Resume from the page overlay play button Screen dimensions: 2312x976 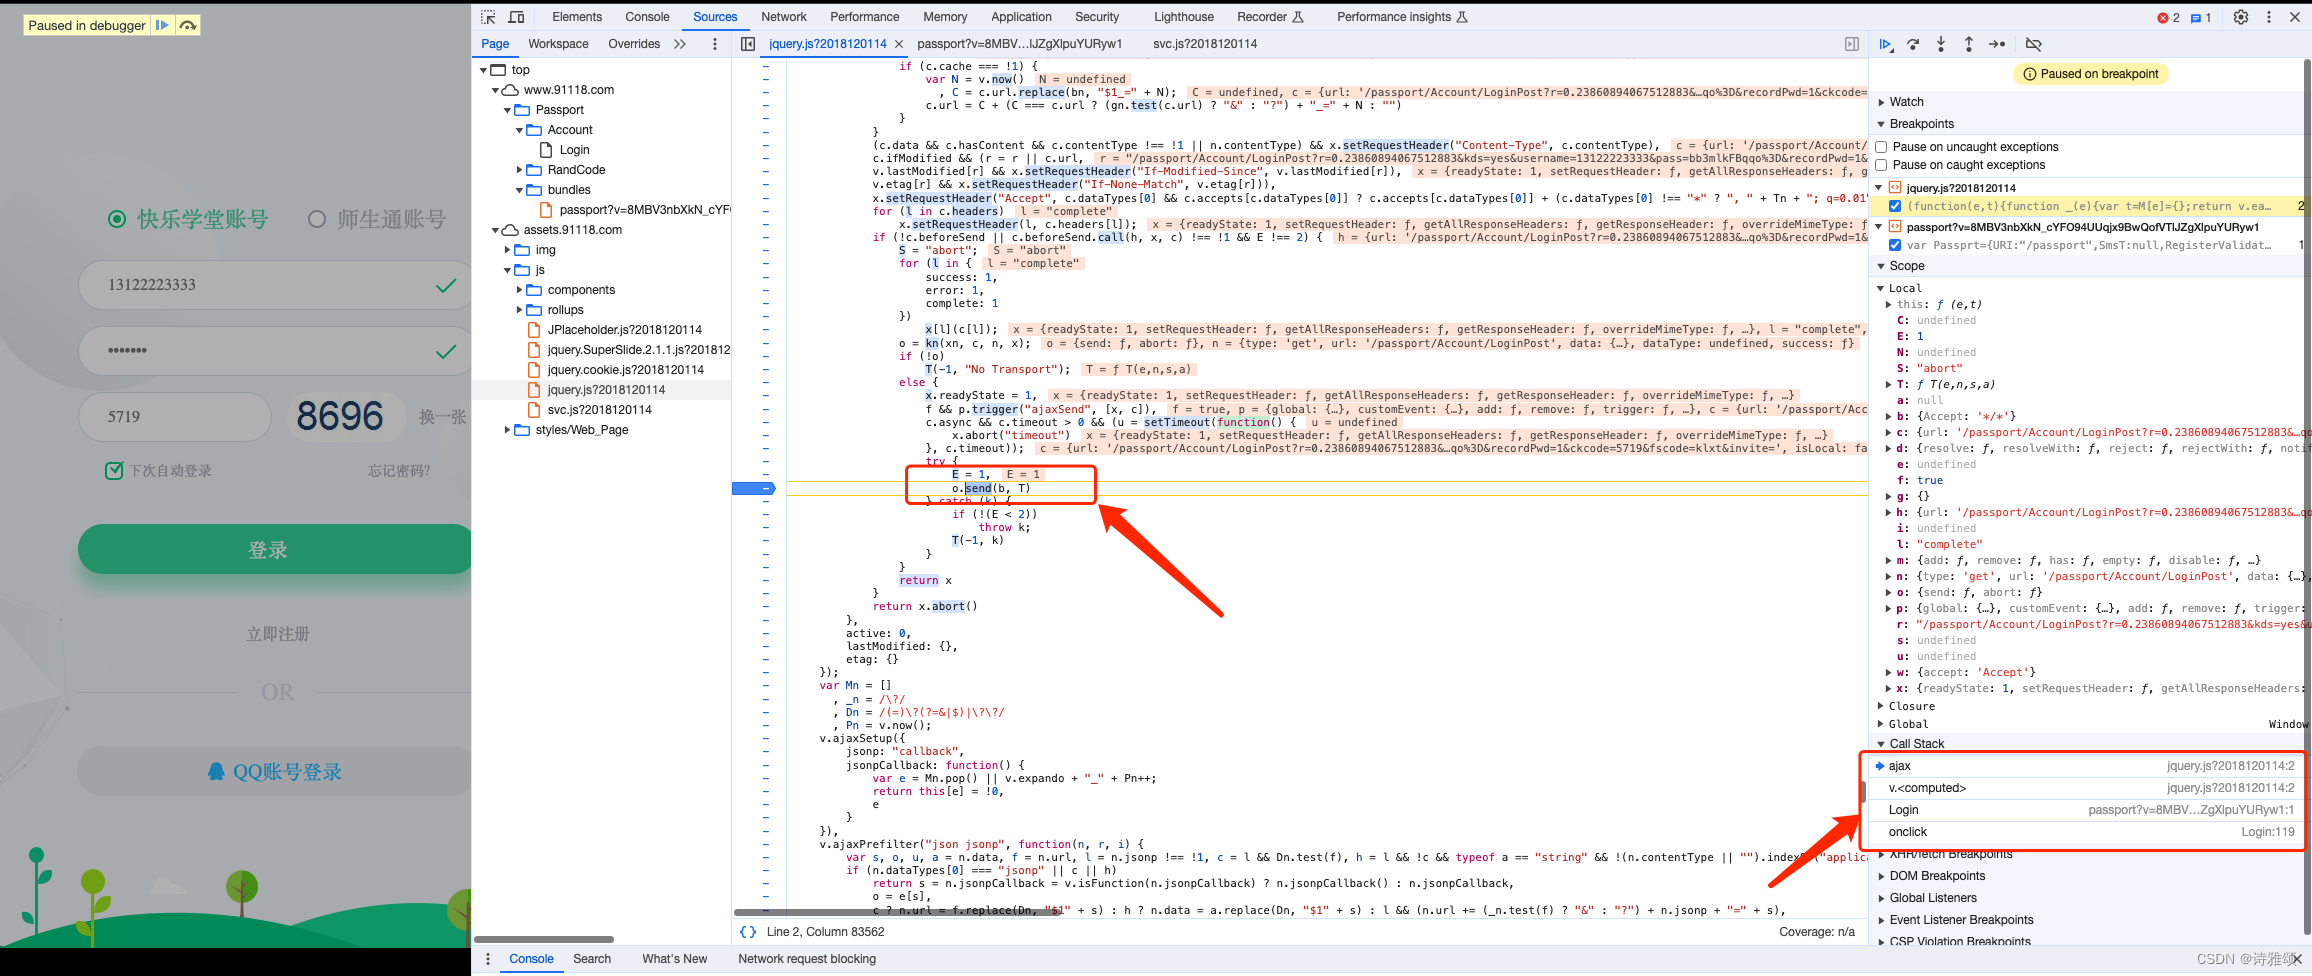pos(161,25)
